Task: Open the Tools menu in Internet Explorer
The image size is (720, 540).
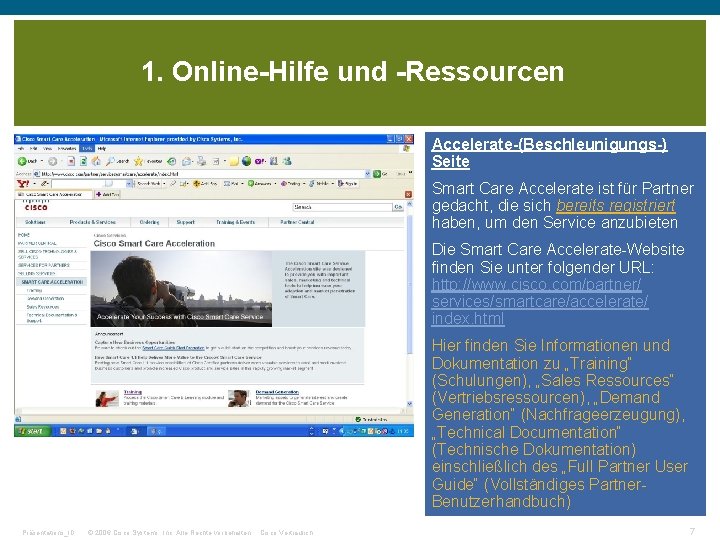Action: pos(87,149)
